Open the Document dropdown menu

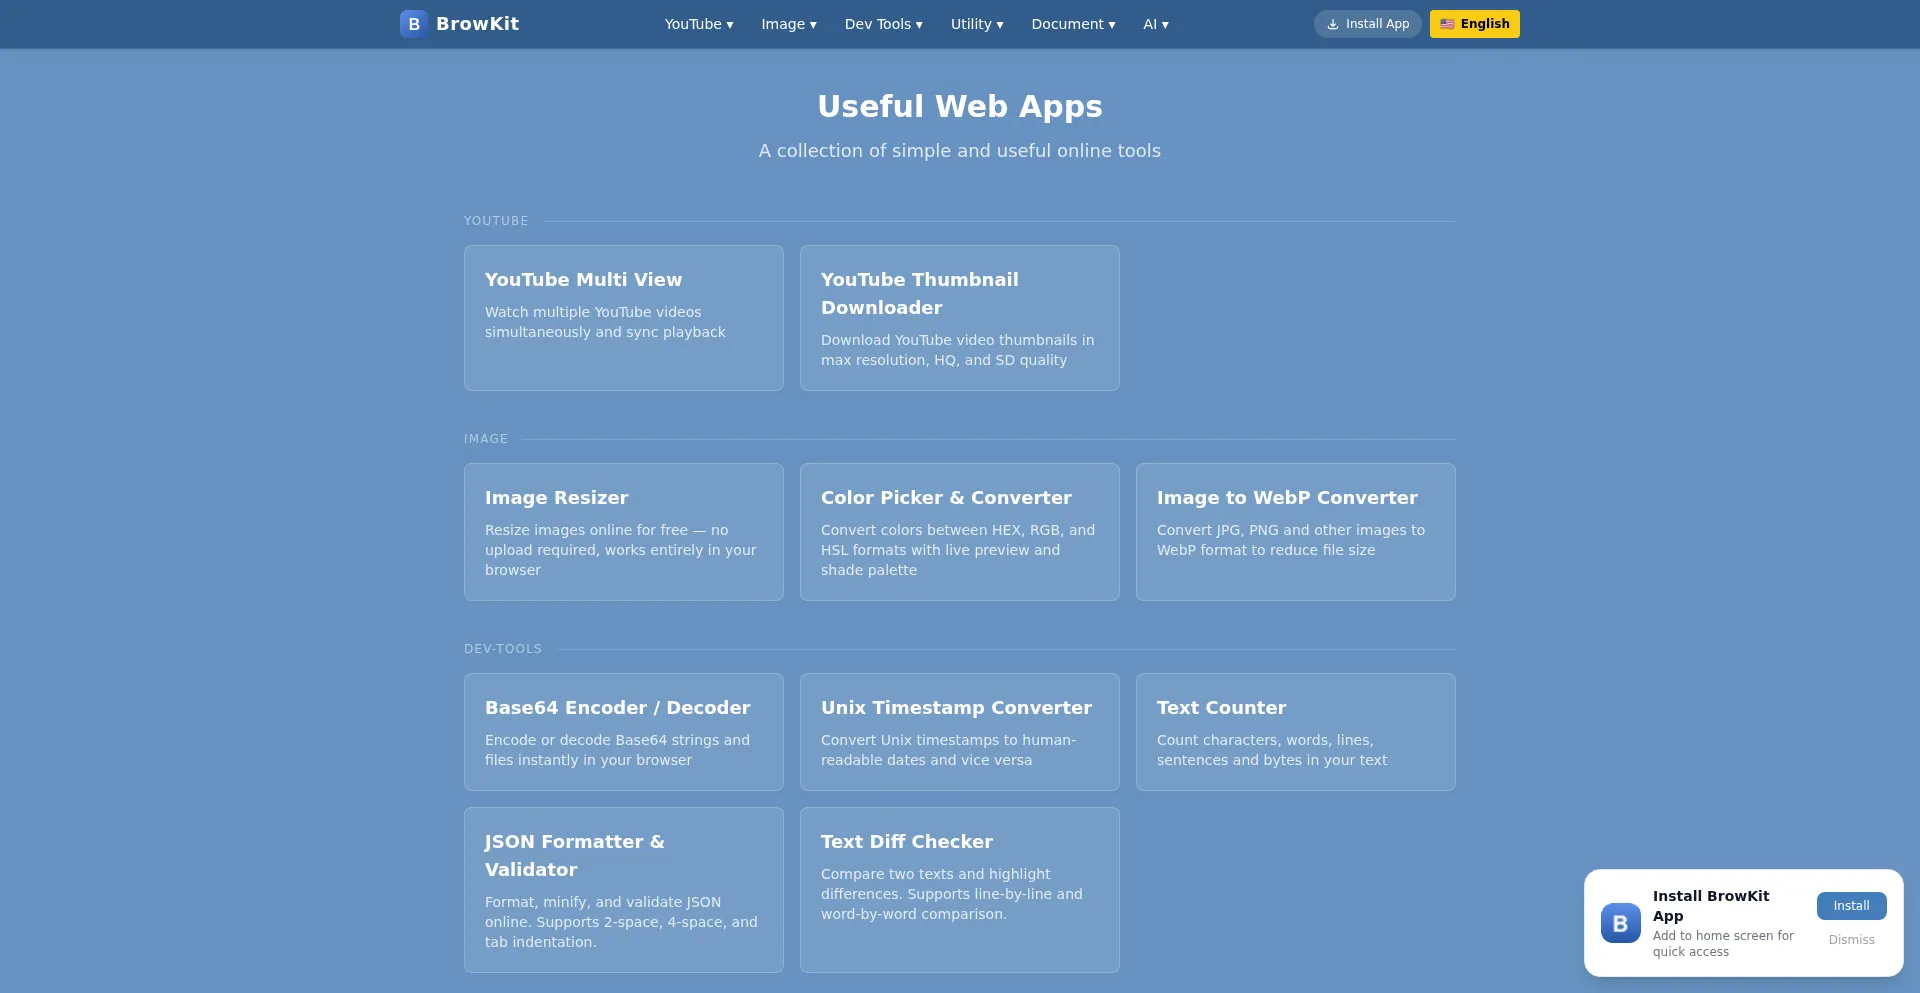(x=1073, y=24)
